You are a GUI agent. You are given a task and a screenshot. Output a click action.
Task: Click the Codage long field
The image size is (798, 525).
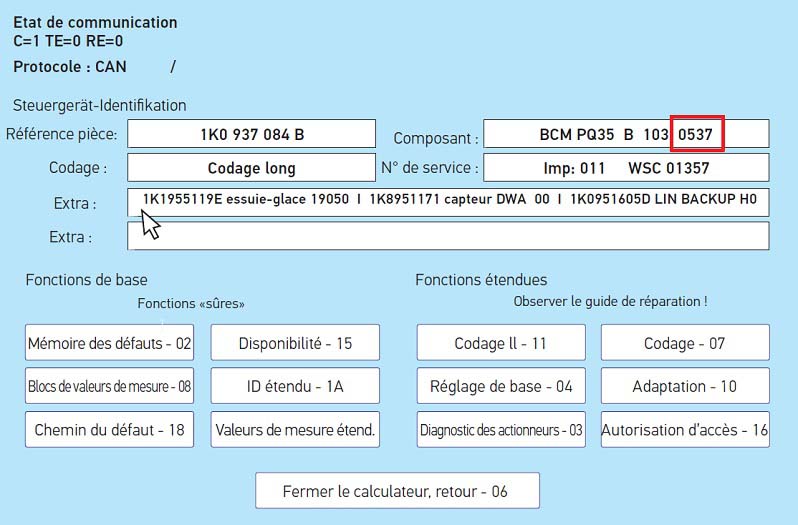(x=251, y=167)
